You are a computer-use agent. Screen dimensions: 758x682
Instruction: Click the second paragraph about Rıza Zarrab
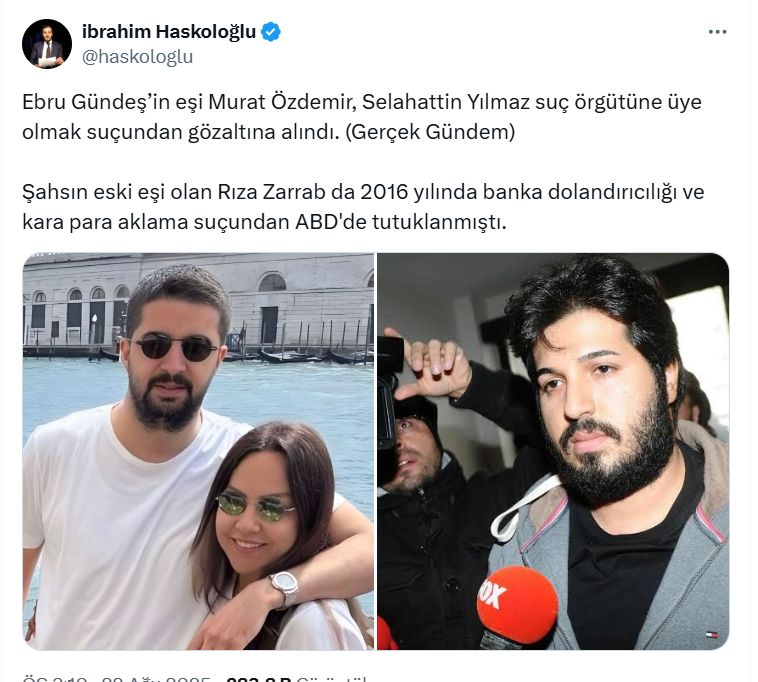[363, 207]
